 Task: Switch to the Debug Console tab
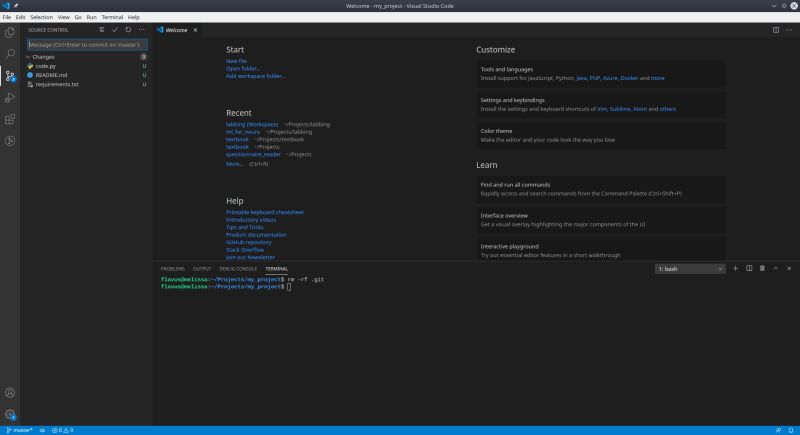pyautogui.click(x=238, y=269)
